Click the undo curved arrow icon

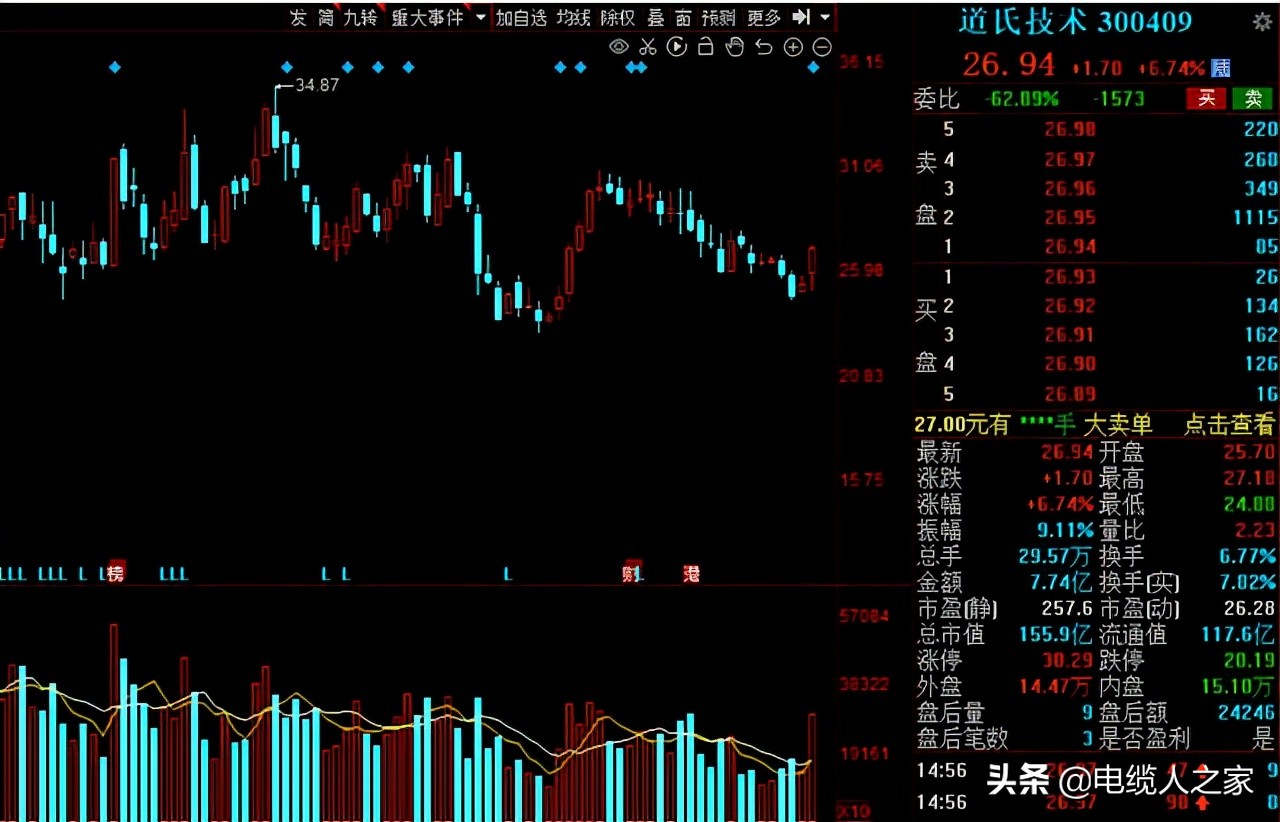coord(764,46)
